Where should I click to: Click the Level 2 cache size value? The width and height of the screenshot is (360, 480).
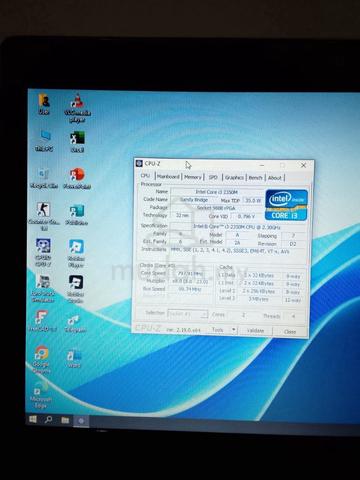[259, 291]
